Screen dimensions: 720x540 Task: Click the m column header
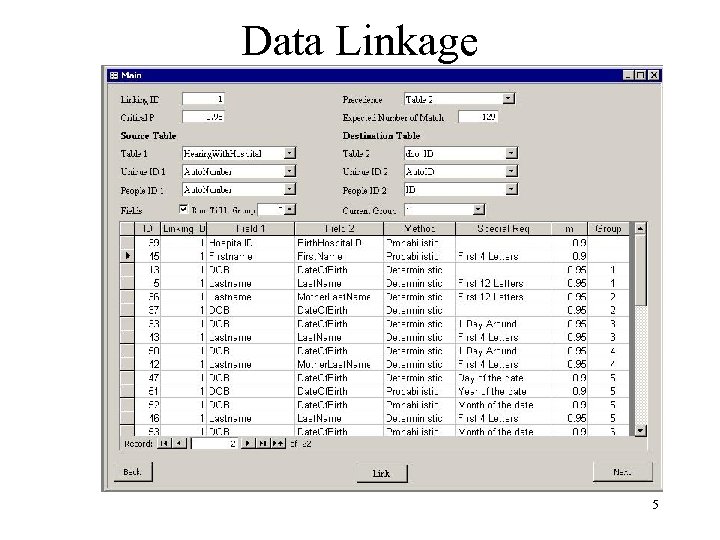coord(569,229)
